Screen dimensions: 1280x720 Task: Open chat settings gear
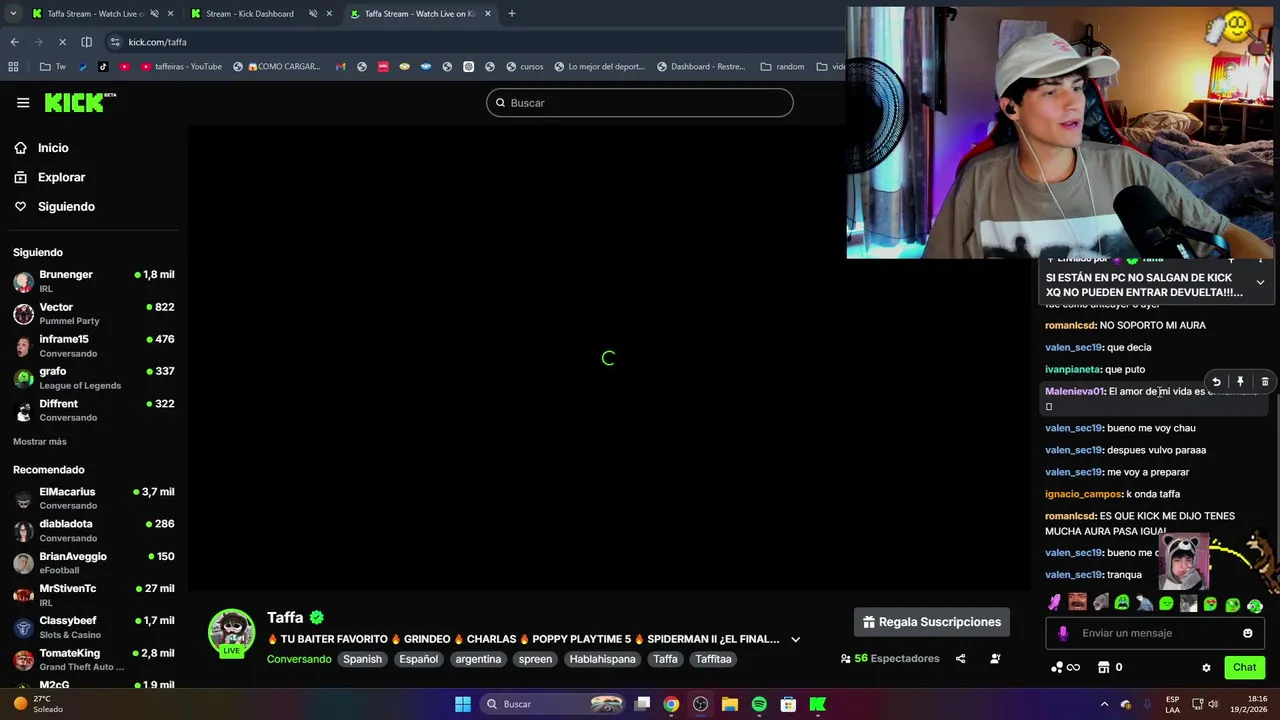(x=1206, y=668)
